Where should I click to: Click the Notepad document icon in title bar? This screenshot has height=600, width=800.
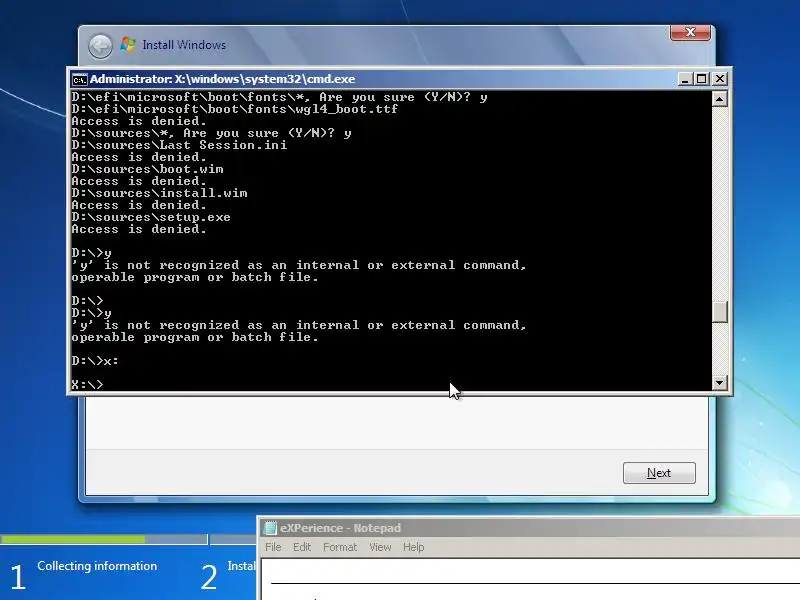(270, 528)
